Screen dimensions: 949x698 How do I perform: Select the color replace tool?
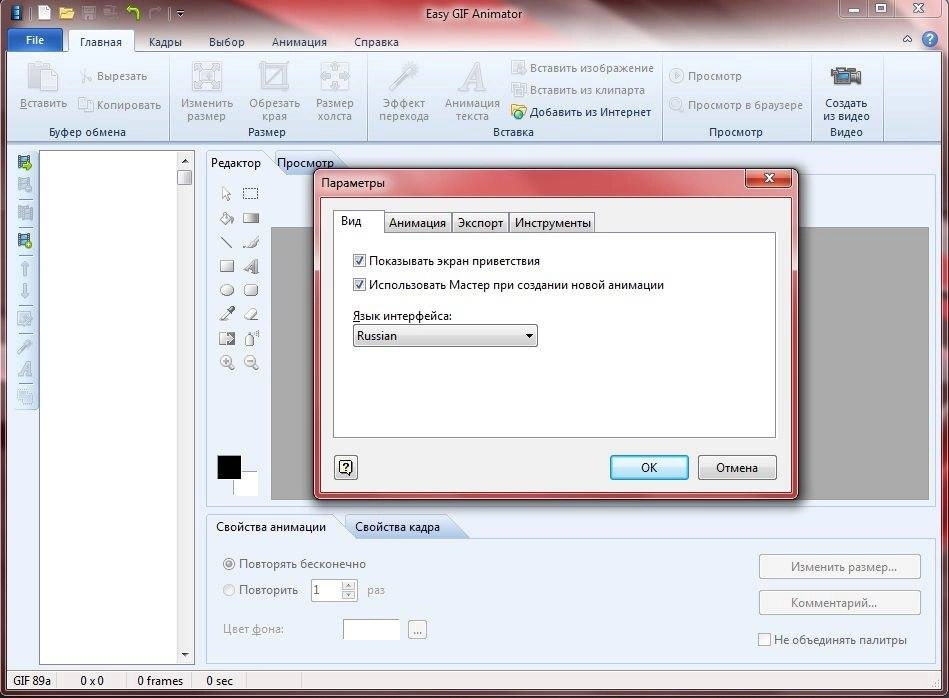[226, 338]
